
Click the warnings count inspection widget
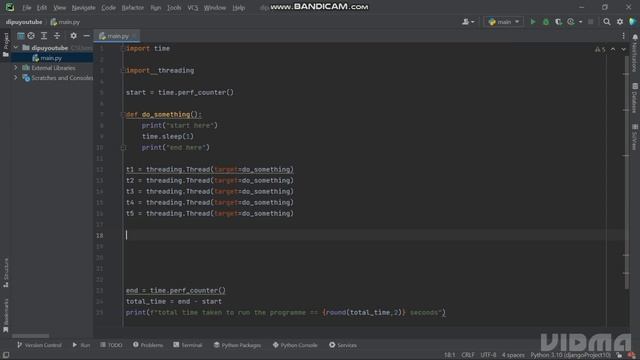[600, 49]
